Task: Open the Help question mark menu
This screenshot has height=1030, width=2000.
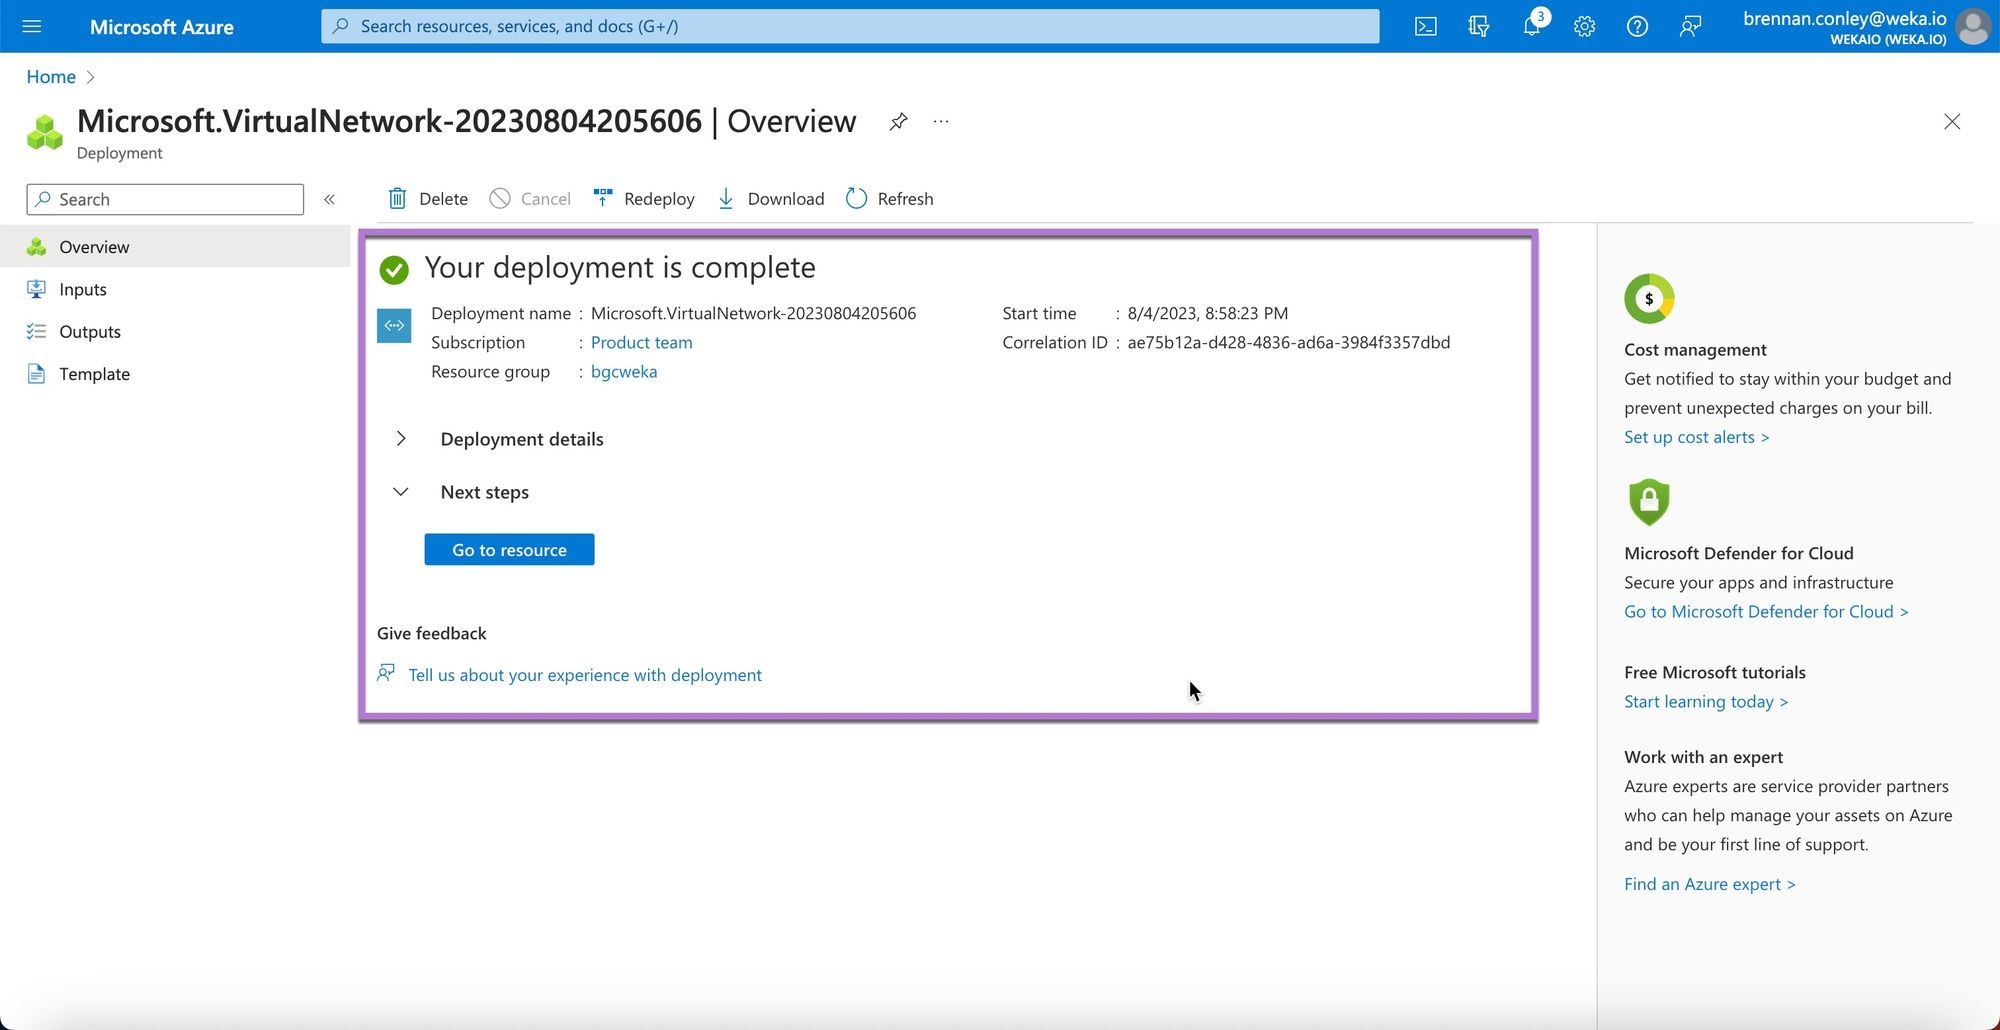Action: point(1637,26)
